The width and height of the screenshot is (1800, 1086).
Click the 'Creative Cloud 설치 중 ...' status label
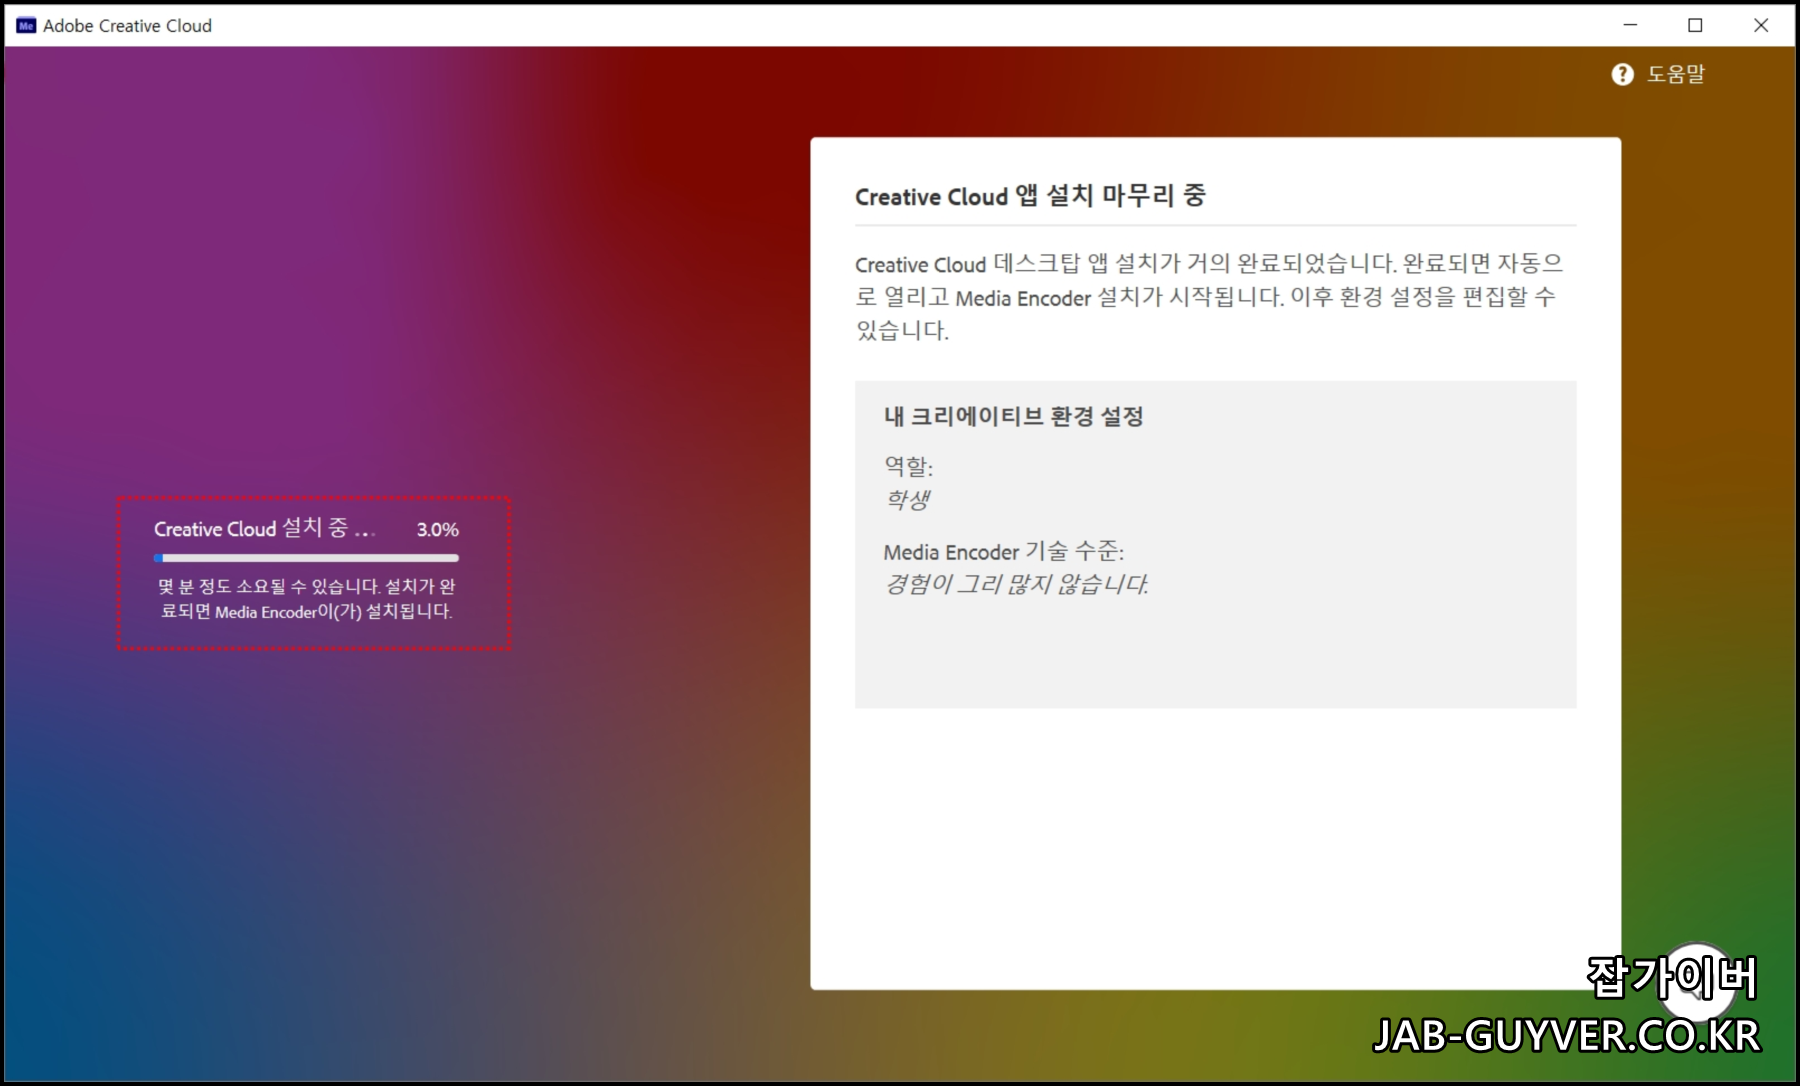(x=265, y=528)
